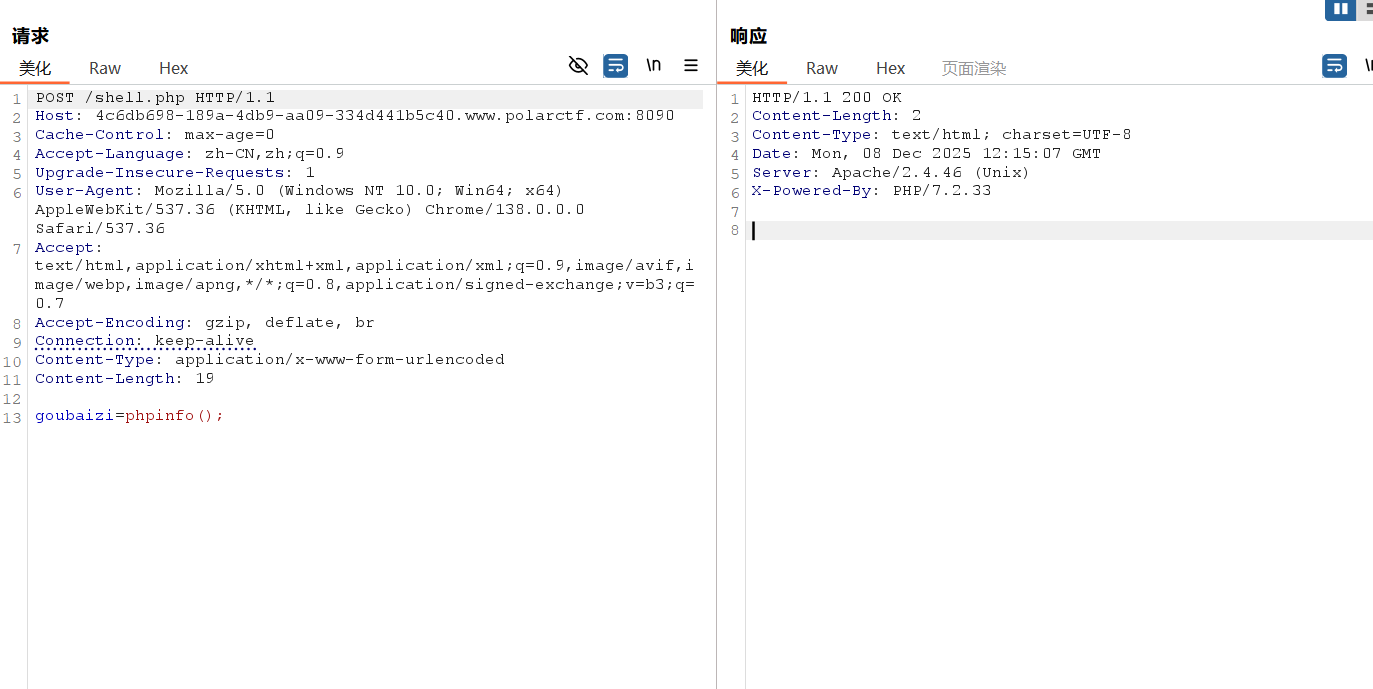Viewport: 1373px width, 689px height.
Task: Switch response to Raw tab
Action: pyautogui.click(x=822, y=68)
